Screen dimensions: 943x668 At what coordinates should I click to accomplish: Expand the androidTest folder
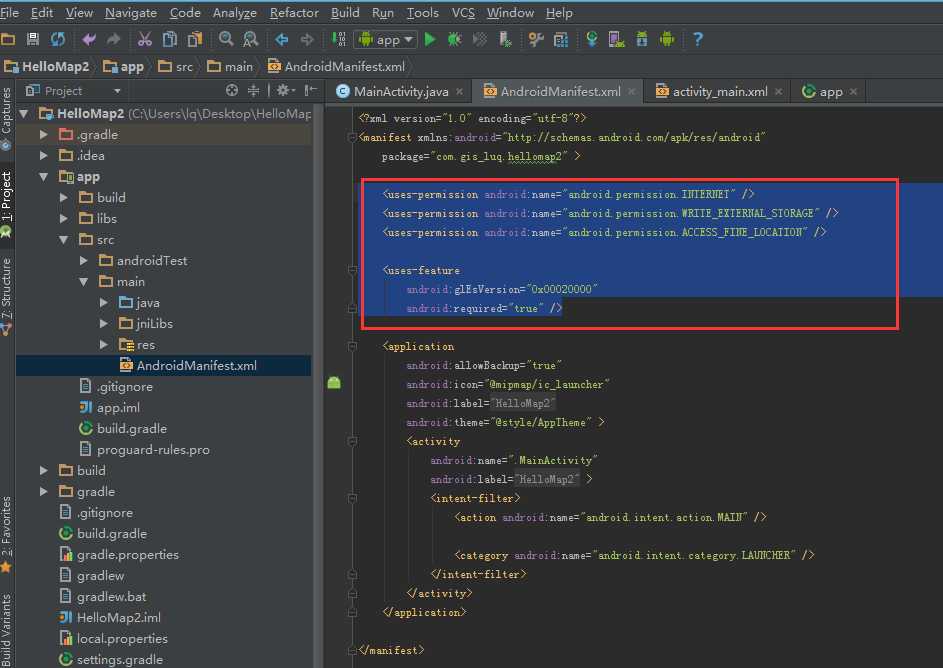tap(84, 260)
